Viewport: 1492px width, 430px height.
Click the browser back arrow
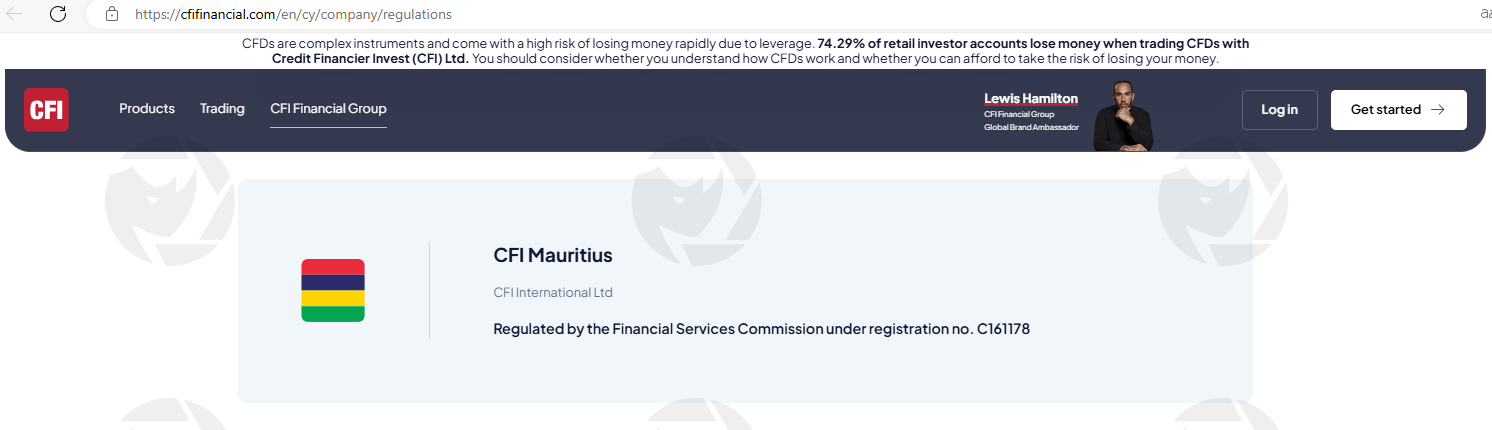point(15,14)
